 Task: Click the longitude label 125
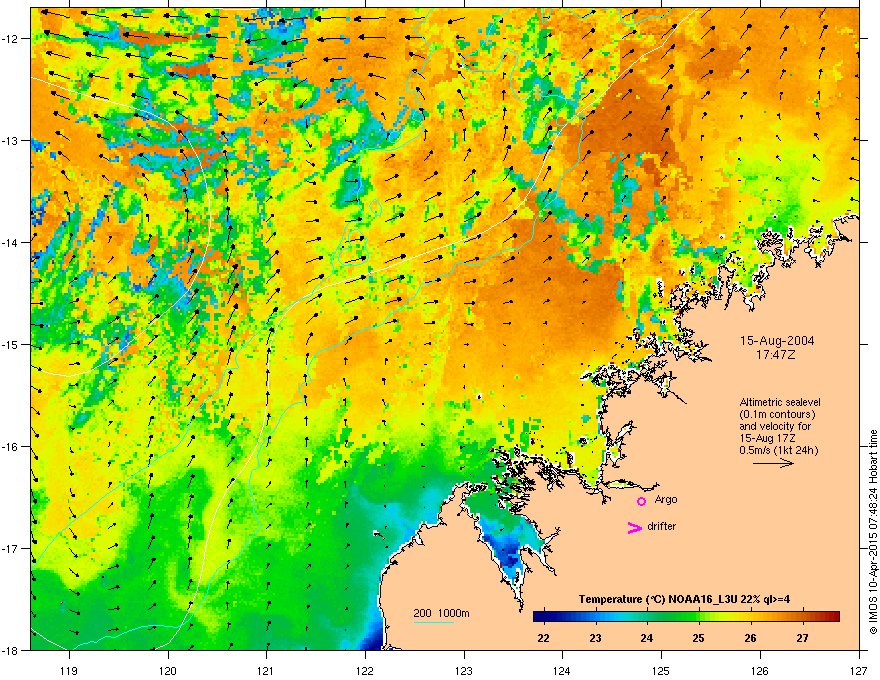661,670
